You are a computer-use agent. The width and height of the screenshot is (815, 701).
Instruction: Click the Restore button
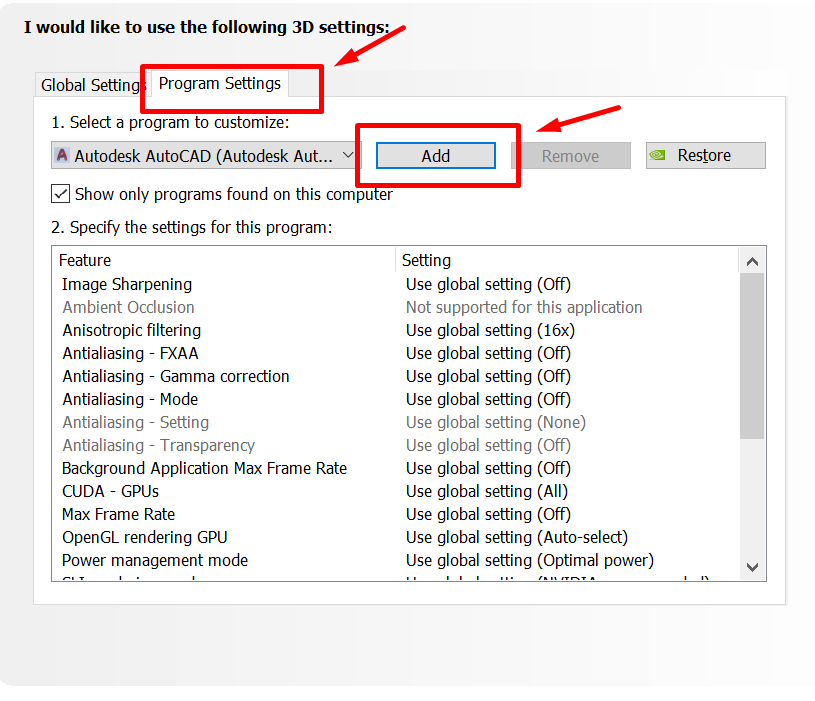pyautogui.click(x=705, y=155)
